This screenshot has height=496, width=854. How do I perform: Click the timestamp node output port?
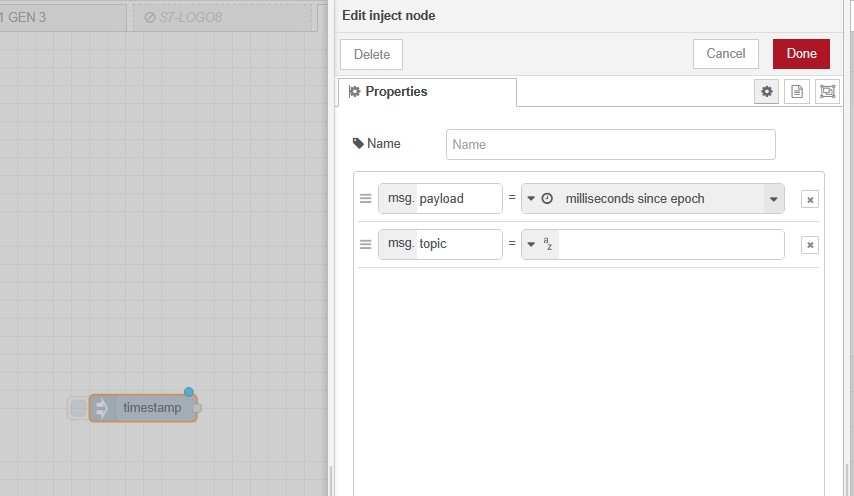(x=197, y=408)
